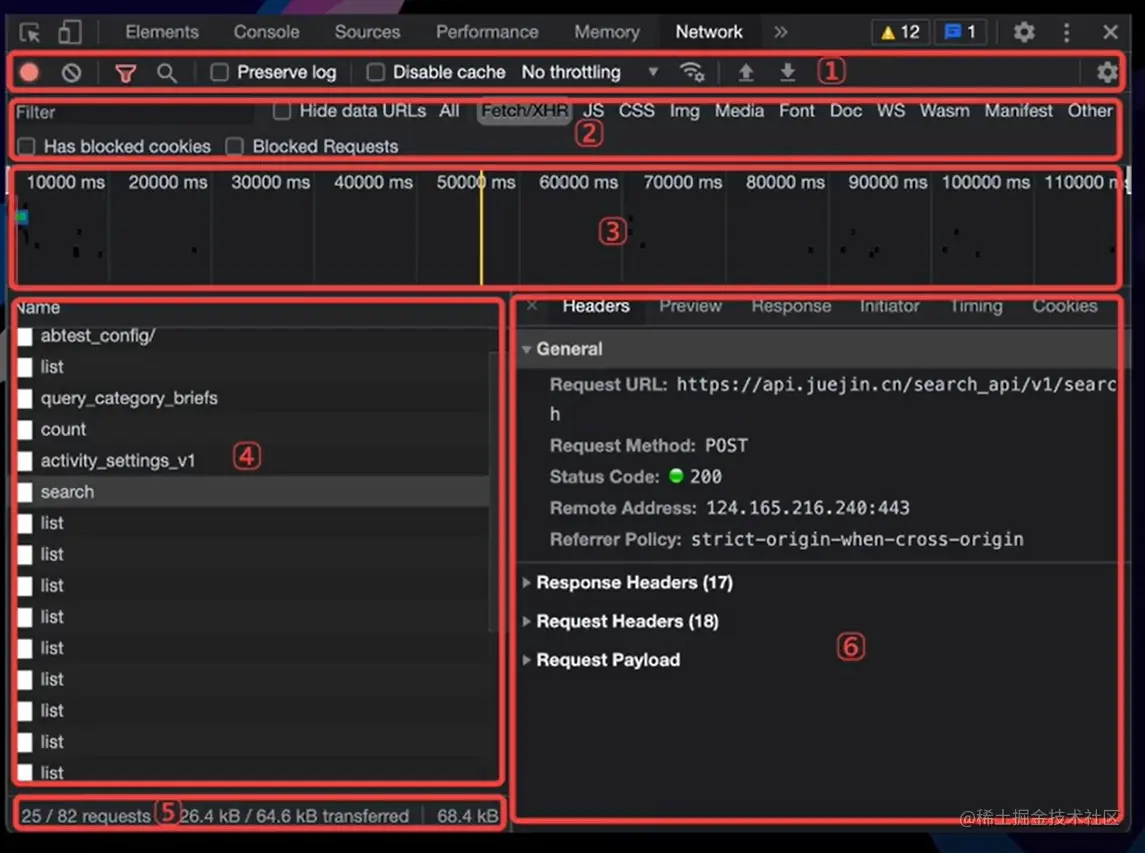The width and height of the screenshot is (1145, 853).
Task: Focus the Filter text field
Action: (x=134, y=112)
